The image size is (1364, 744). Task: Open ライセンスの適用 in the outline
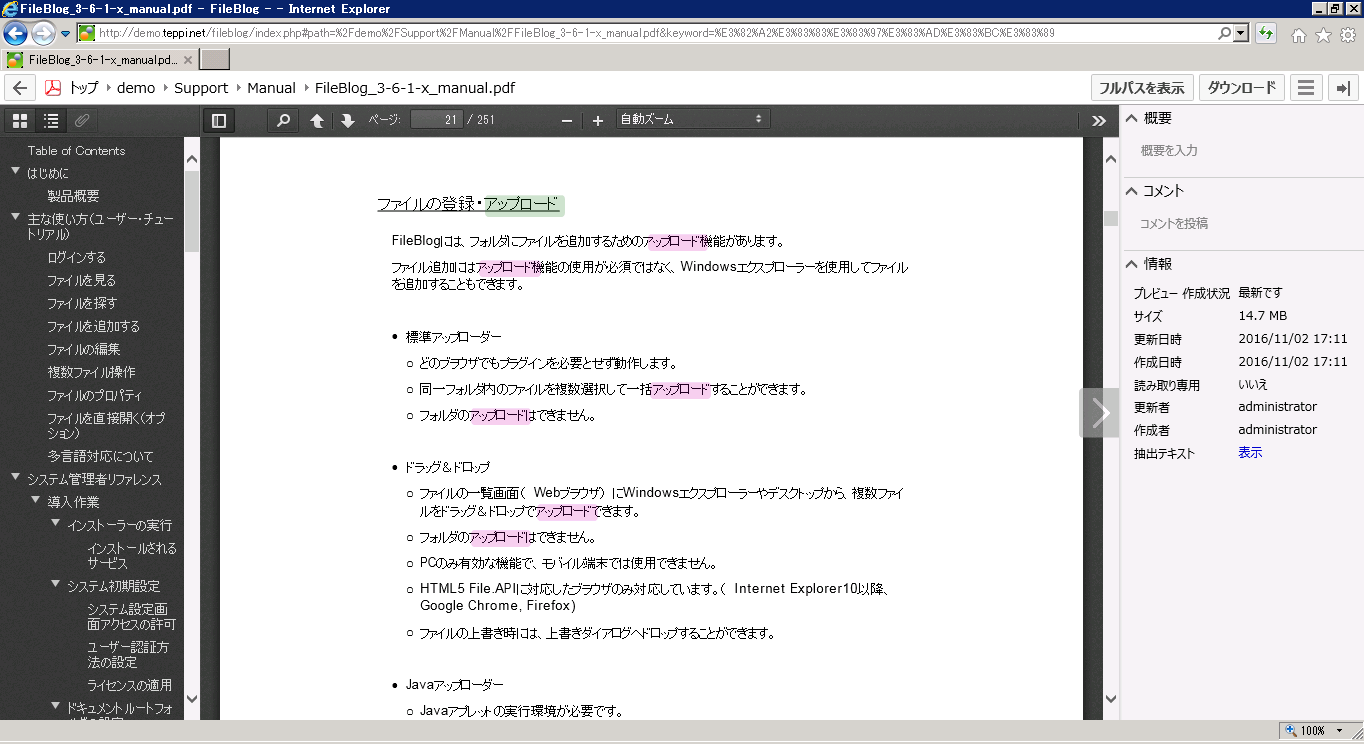coord(129,685)
